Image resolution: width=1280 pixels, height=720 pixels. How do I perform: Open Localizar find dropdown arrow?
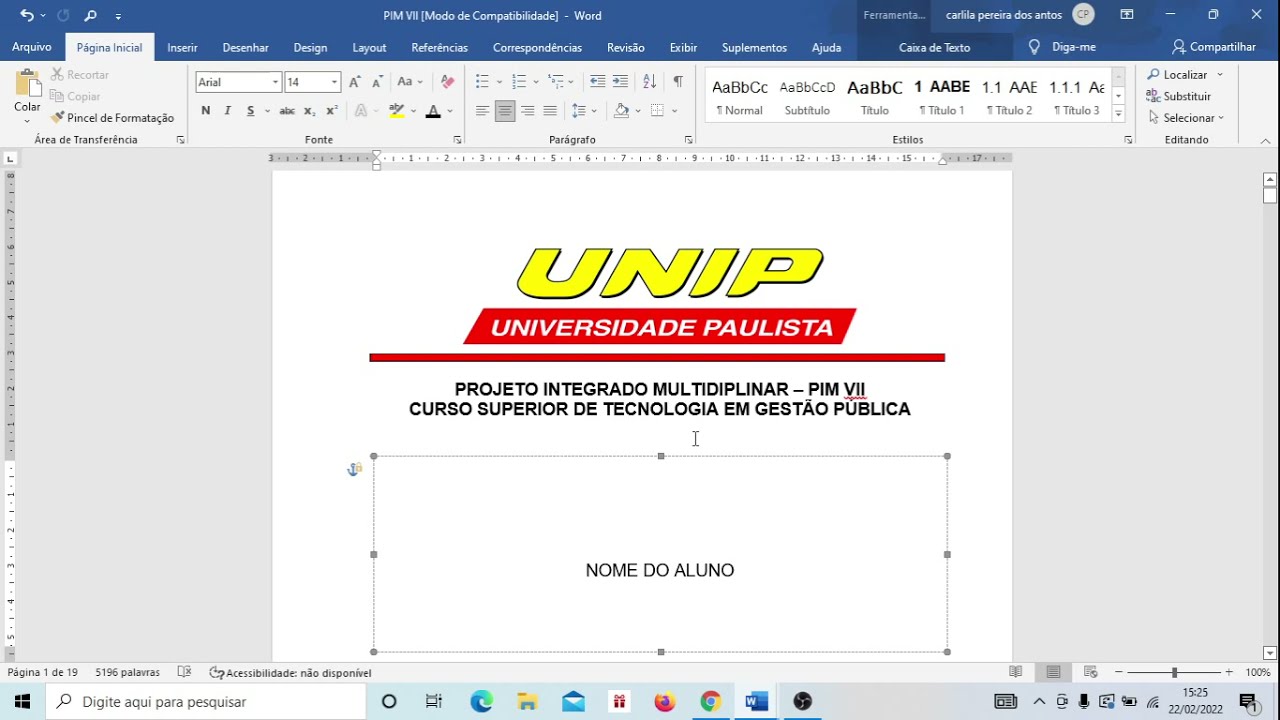(1220, 75)
